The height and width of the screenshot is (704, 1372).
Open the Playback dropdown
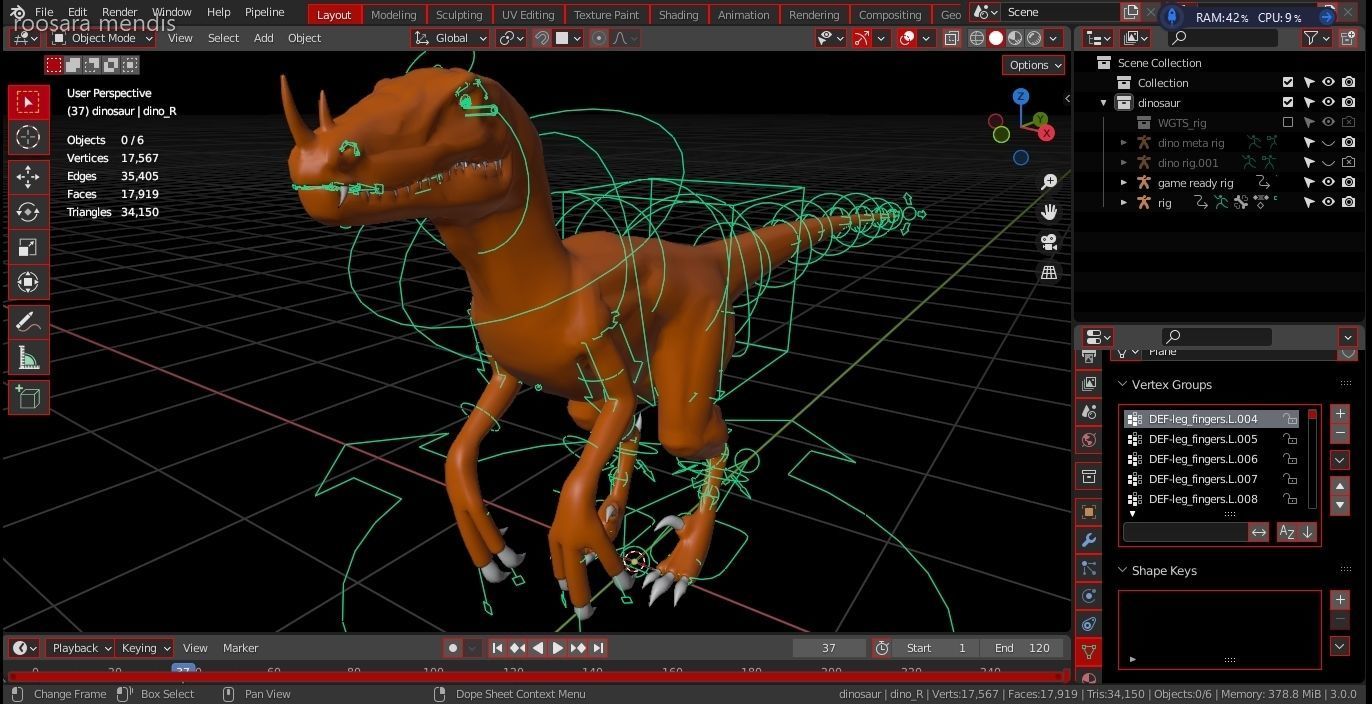tap(80, 648)
